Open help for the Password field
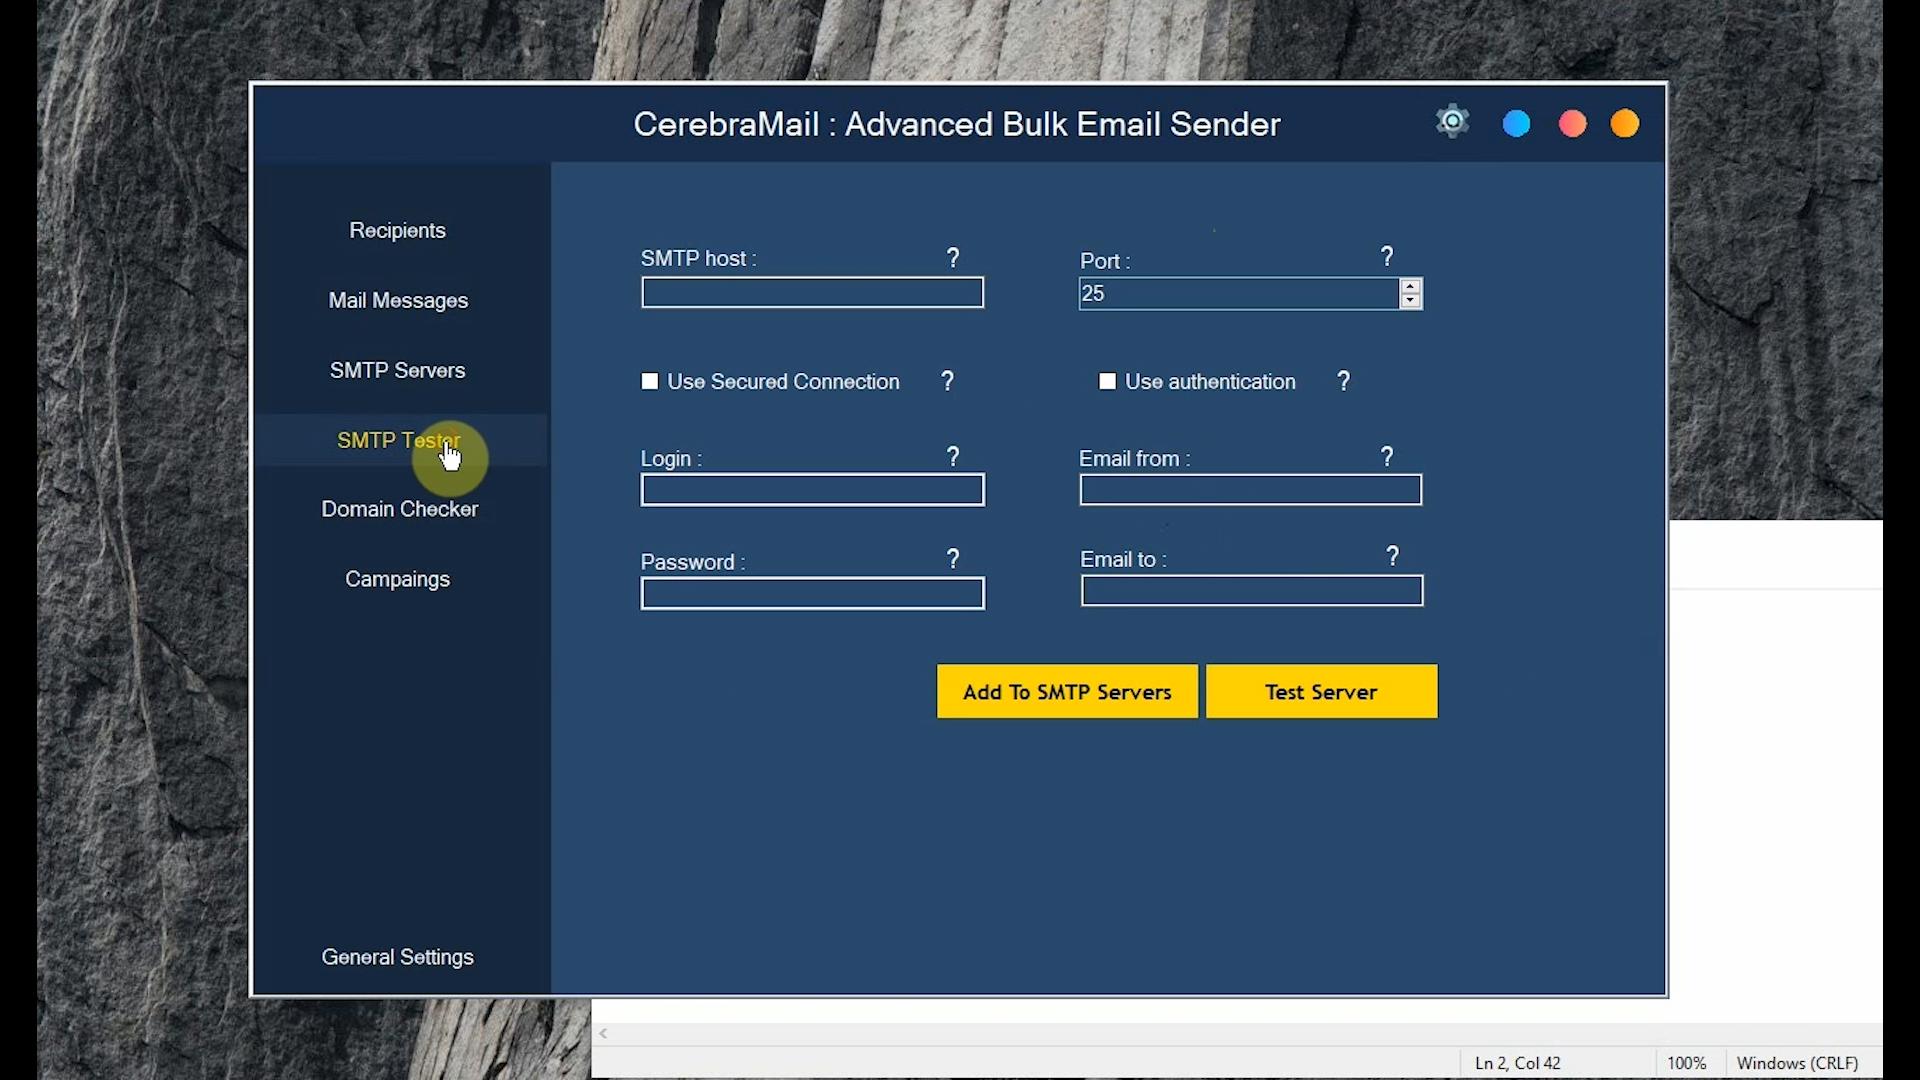The height and width of the screenshot is (1080, 1920). coord(952,558)
